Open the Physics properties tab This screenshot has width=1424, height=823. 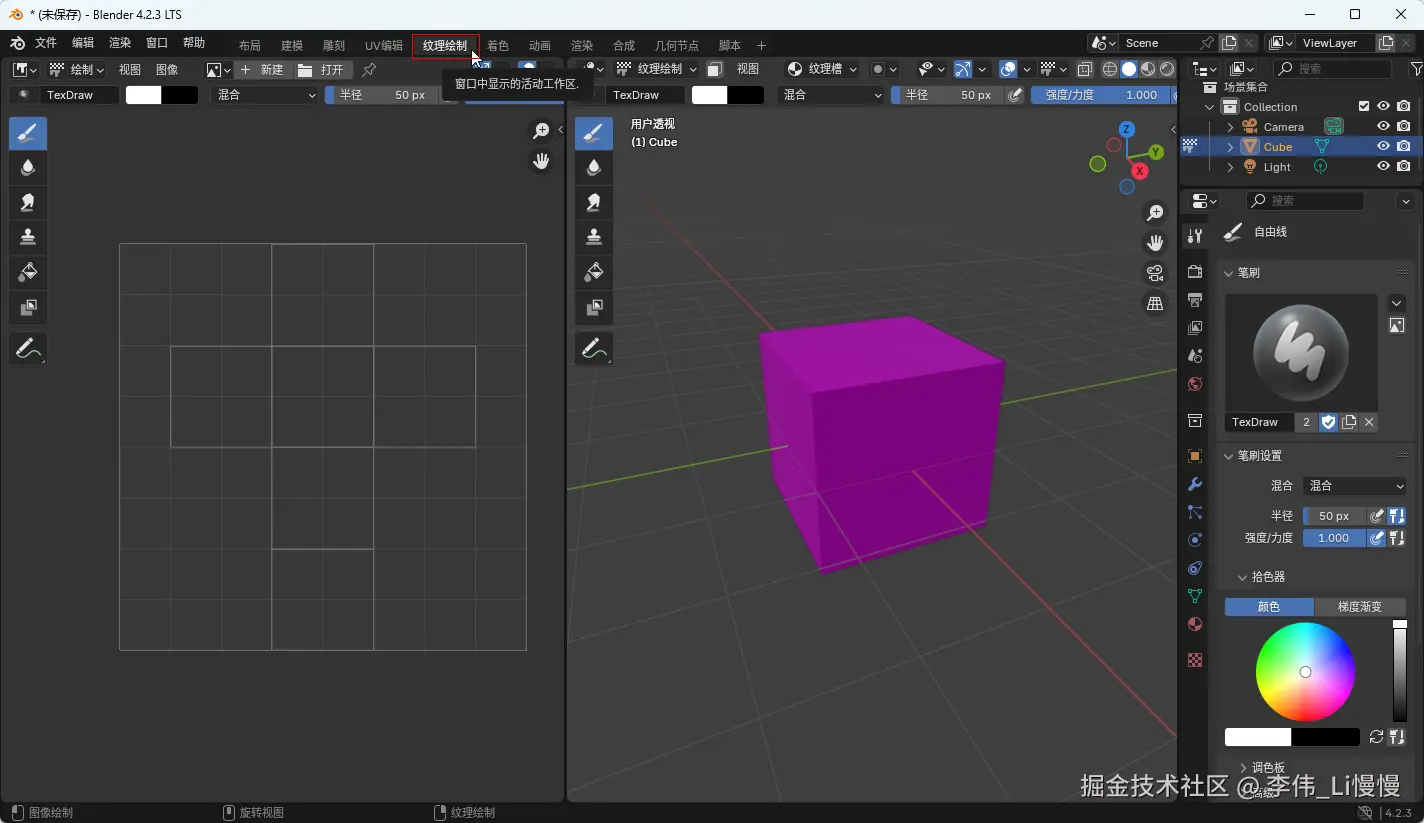[1194, 540]
